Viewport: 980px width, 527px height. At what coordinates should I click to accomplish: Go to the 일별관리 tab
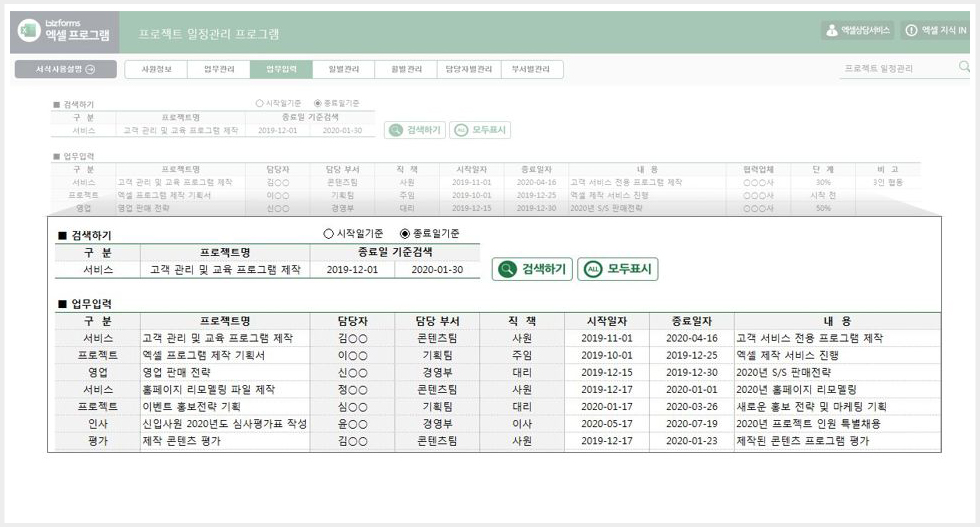click(344, 69)
